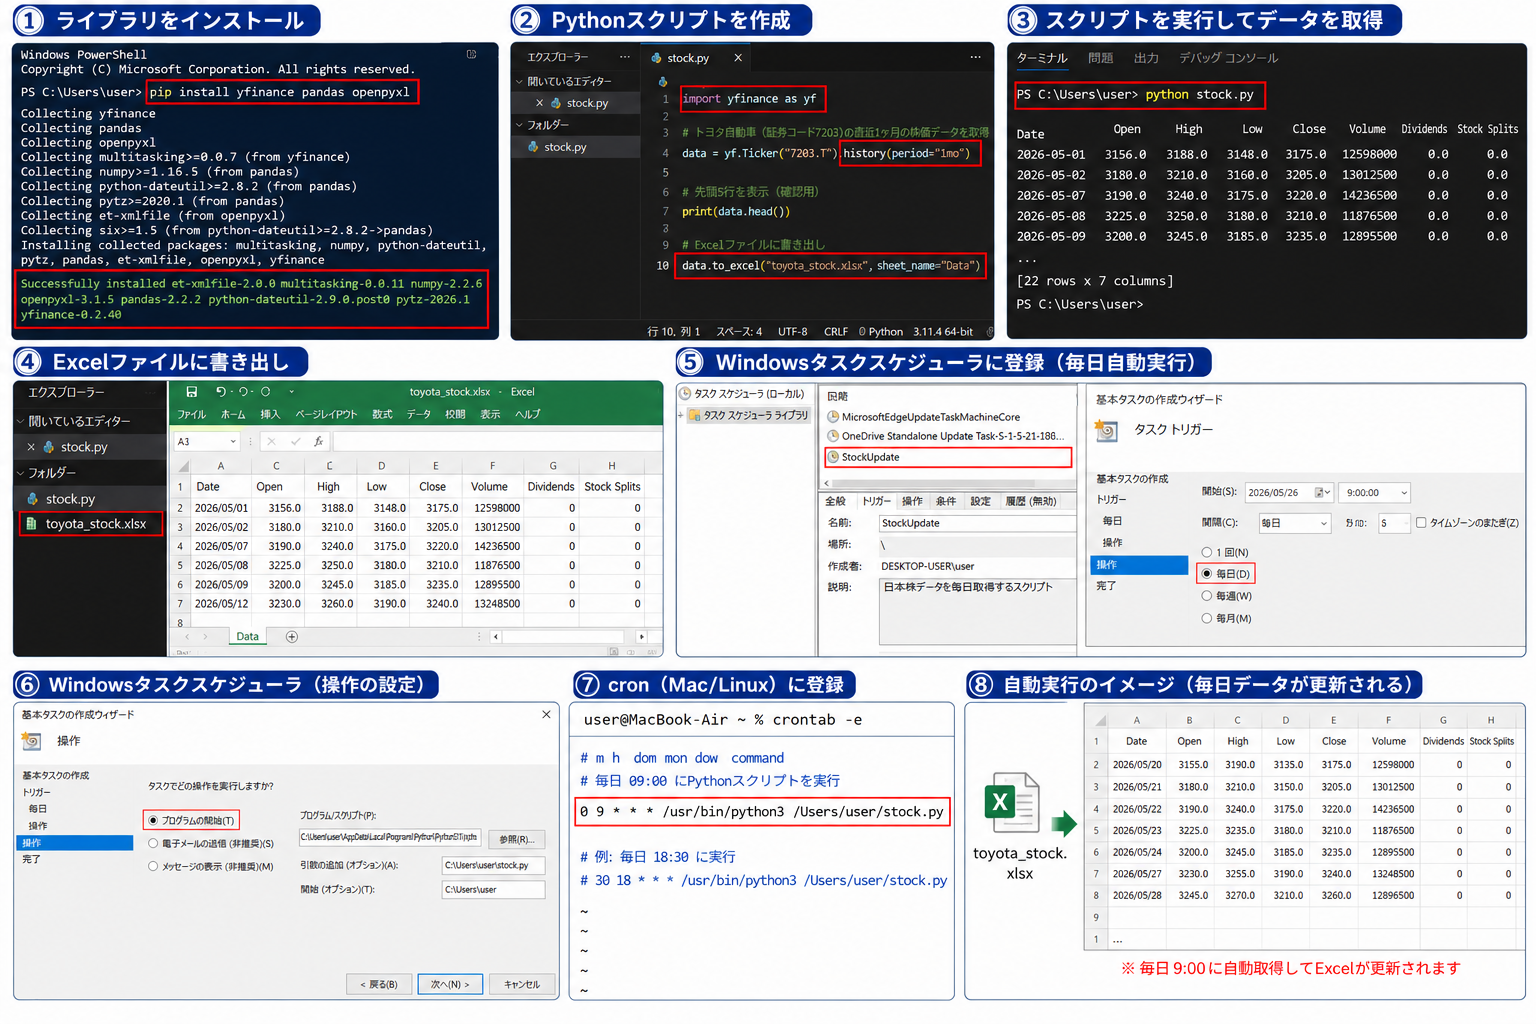Select the 毎月(M) monthly radio button
This screenshot has height=1024, width=1536.
click(x=1207, y=618)
